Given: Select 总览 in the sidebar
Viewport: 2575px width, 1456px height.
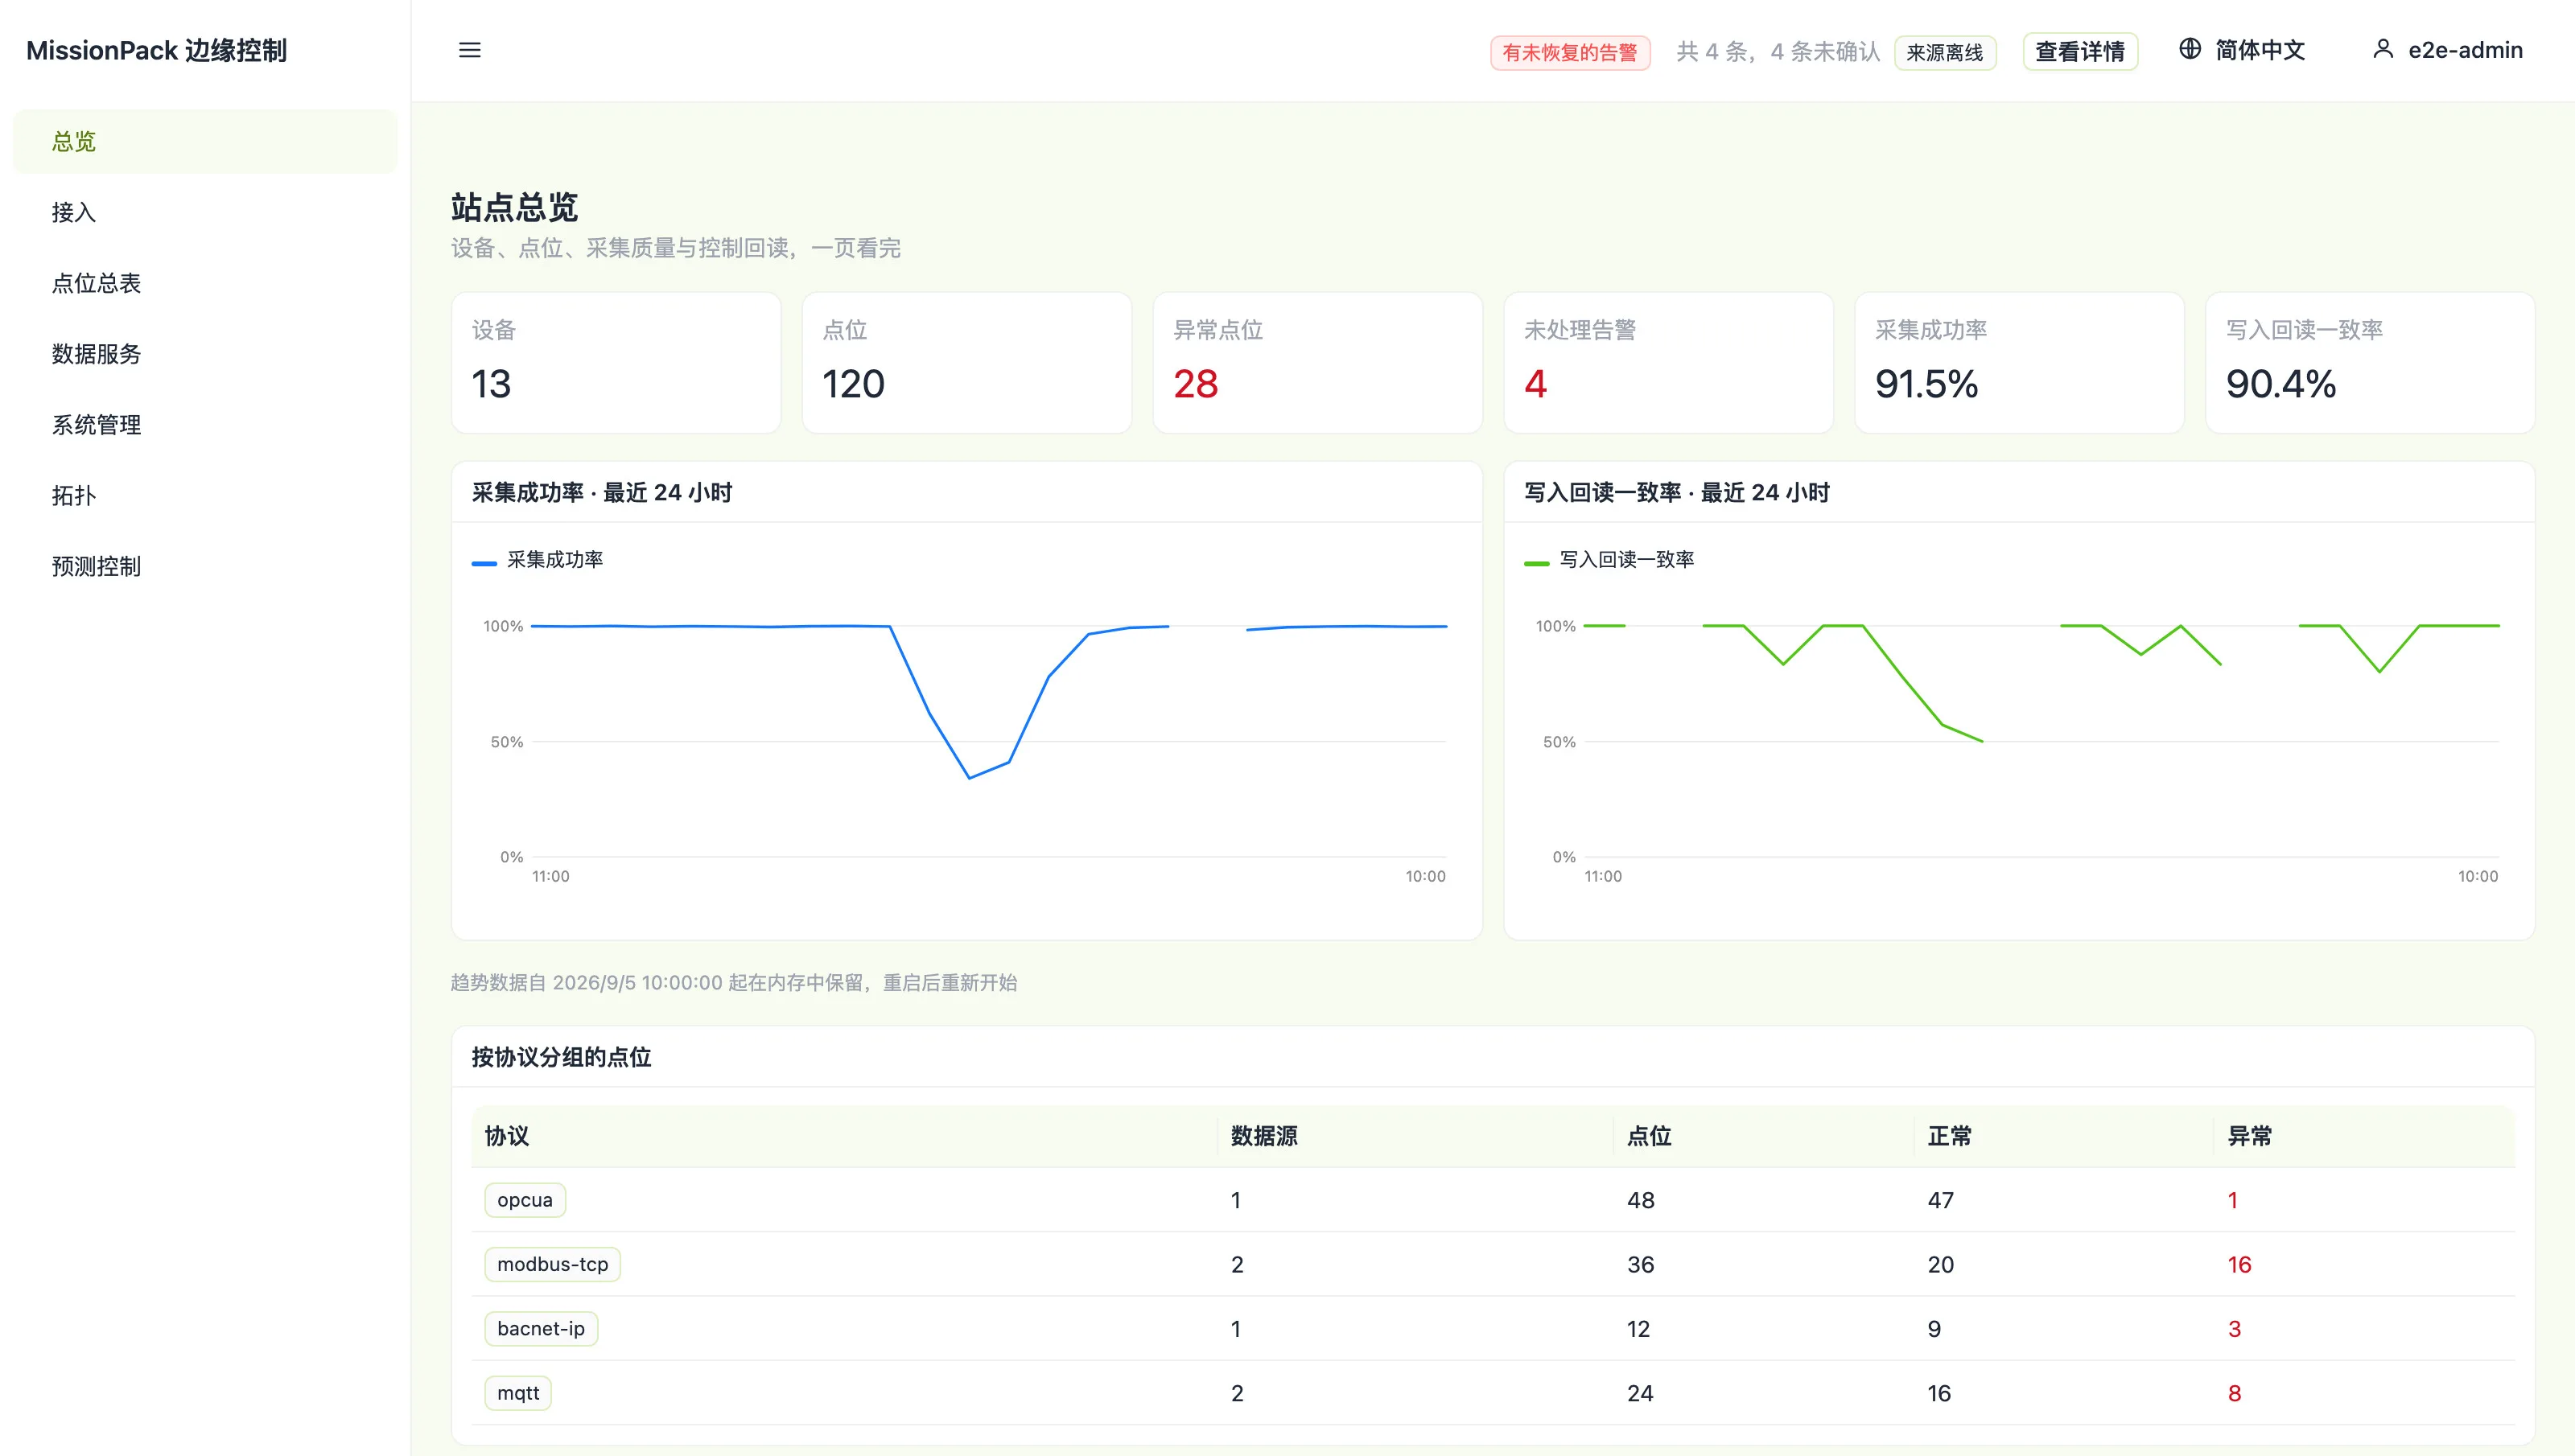Looking at the screenshot, I should coord(205,141).
